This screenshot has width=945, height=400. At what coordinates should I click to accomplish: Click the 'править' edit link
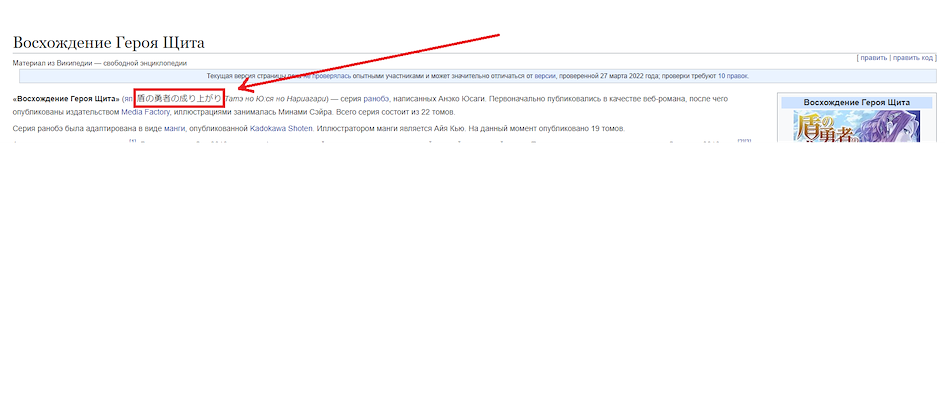(873, 58)
